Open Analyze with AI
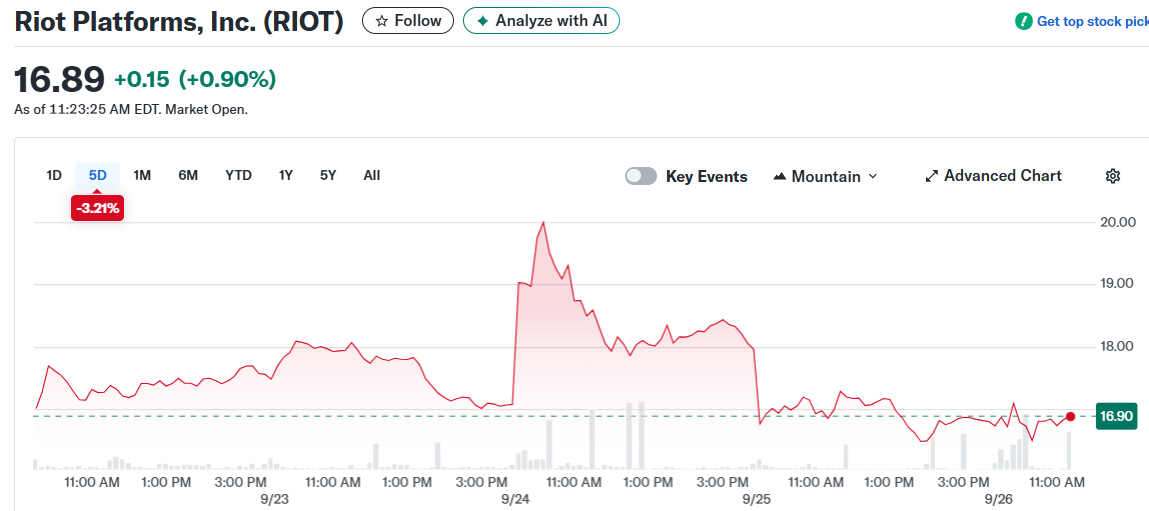 [x=541, y=21]
